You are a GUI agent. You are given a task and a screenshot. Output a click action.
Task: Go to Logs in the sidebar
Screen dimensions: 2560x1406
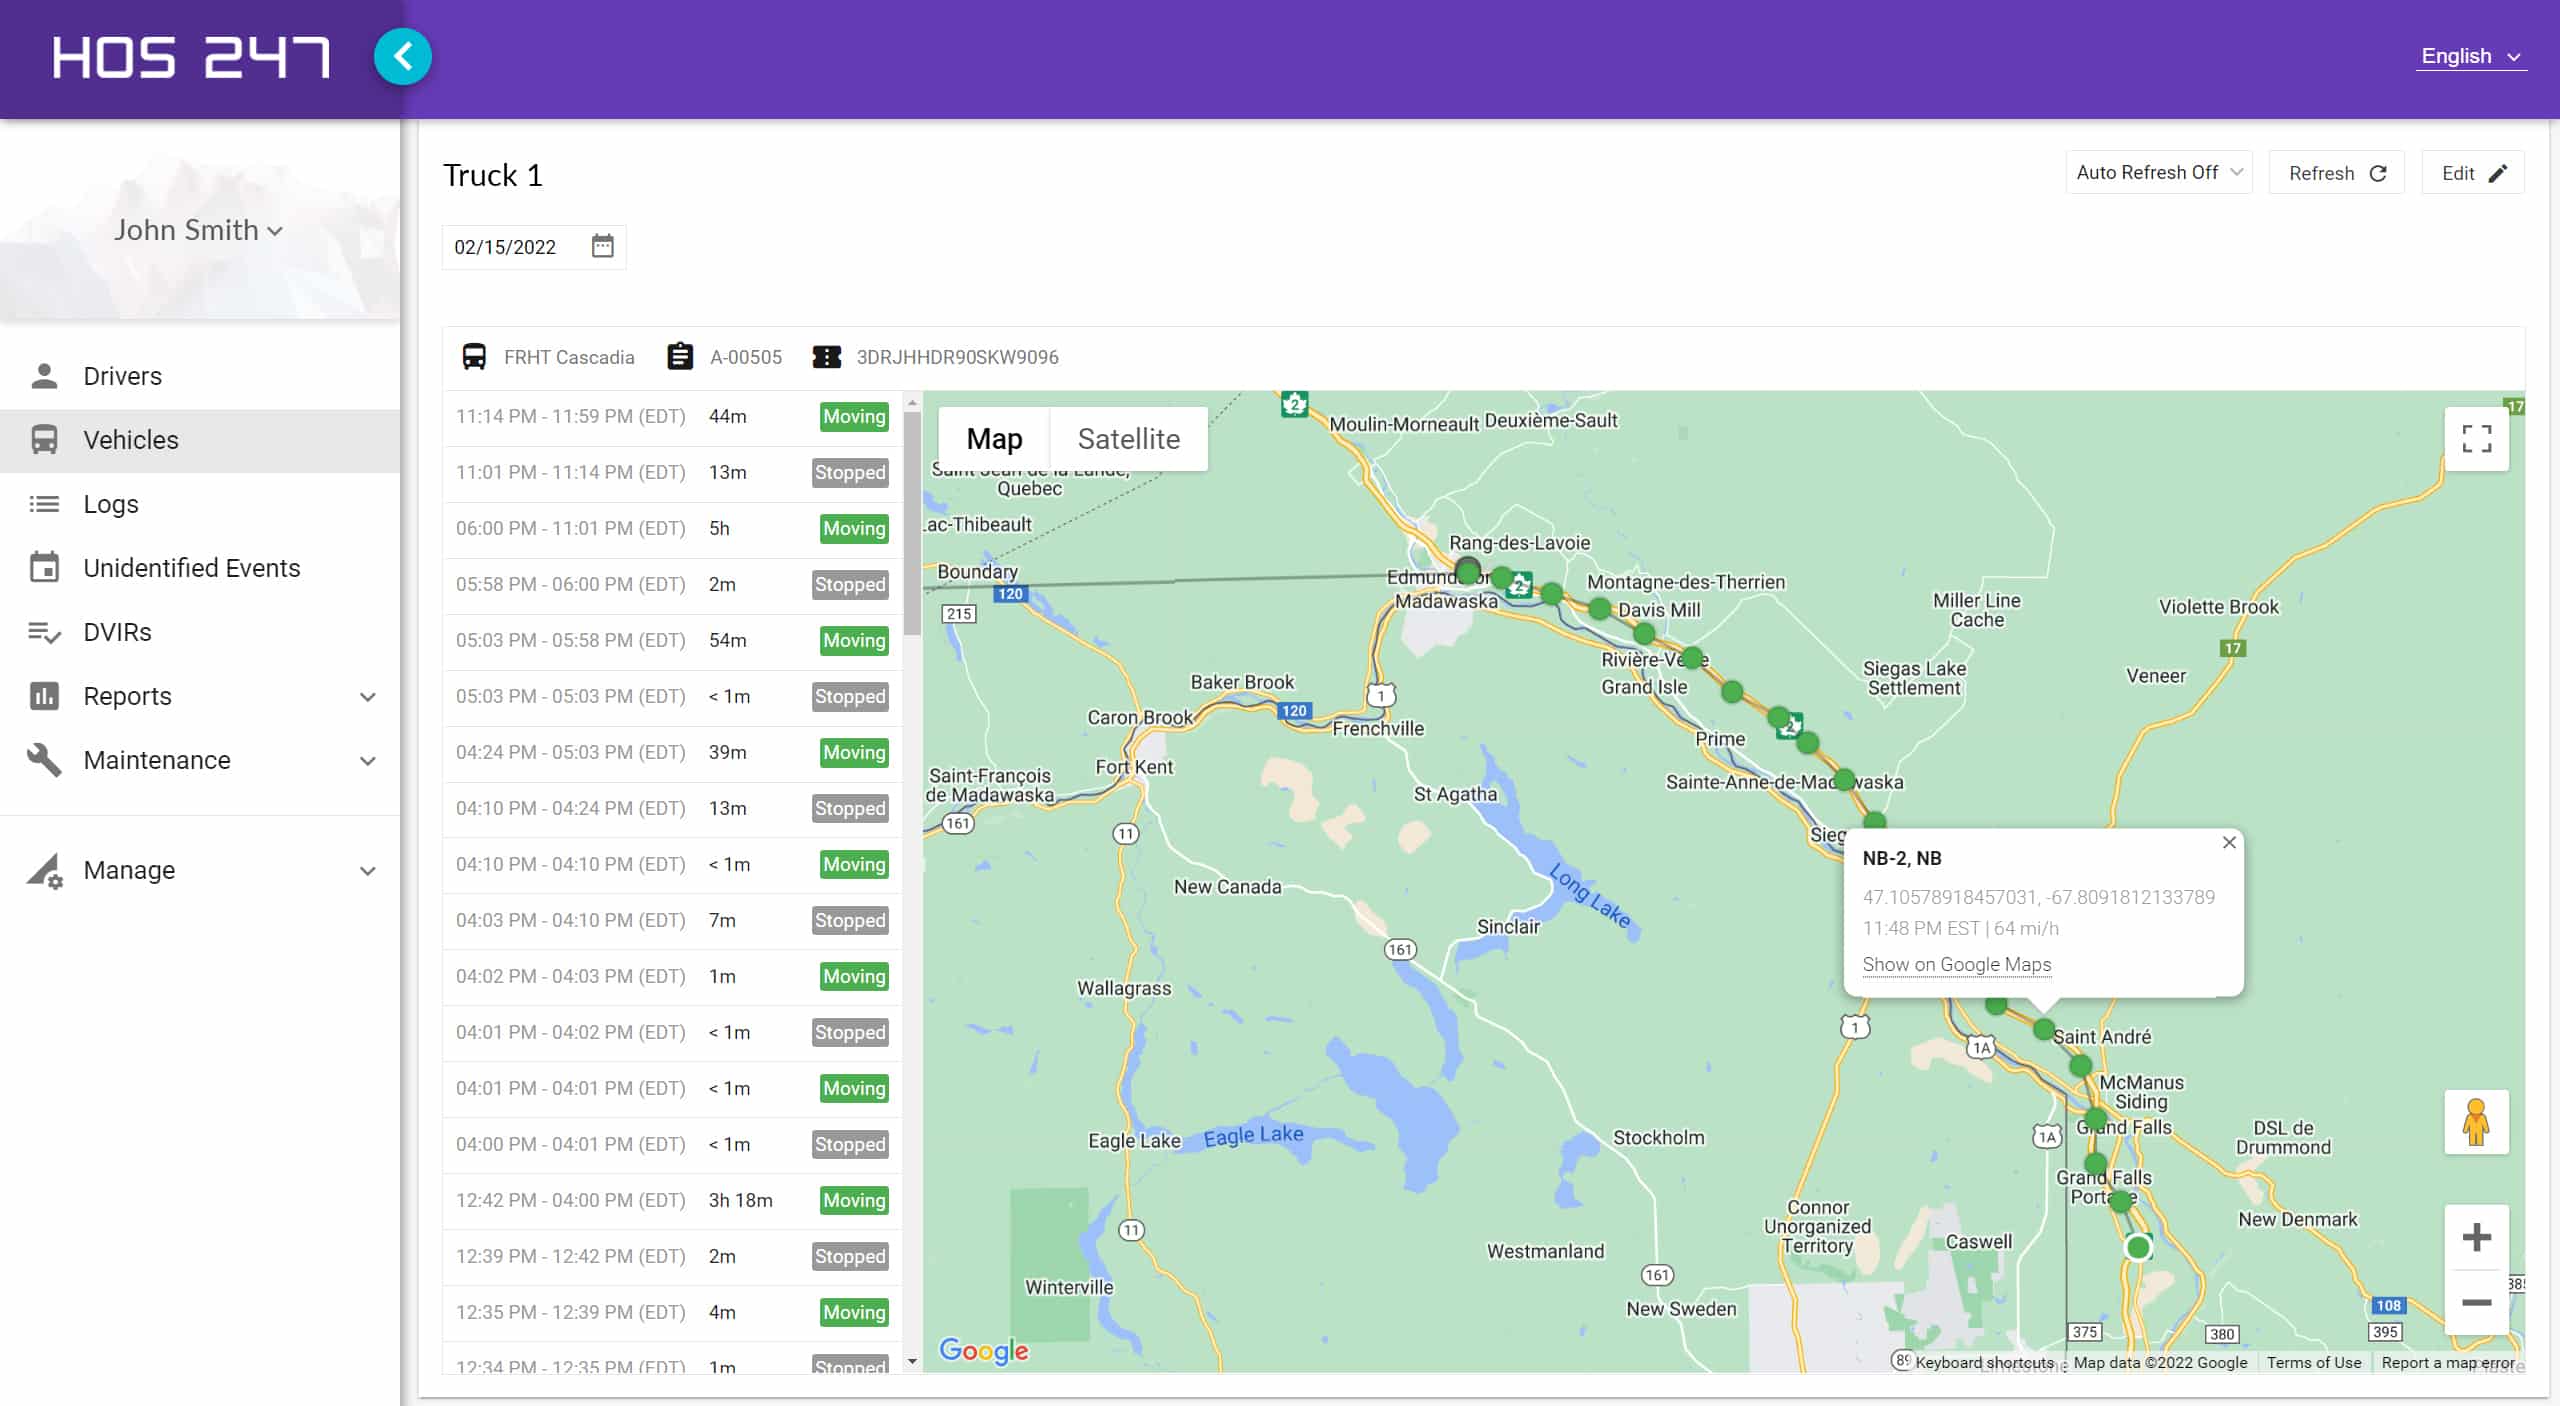click(x=200, y=504)
